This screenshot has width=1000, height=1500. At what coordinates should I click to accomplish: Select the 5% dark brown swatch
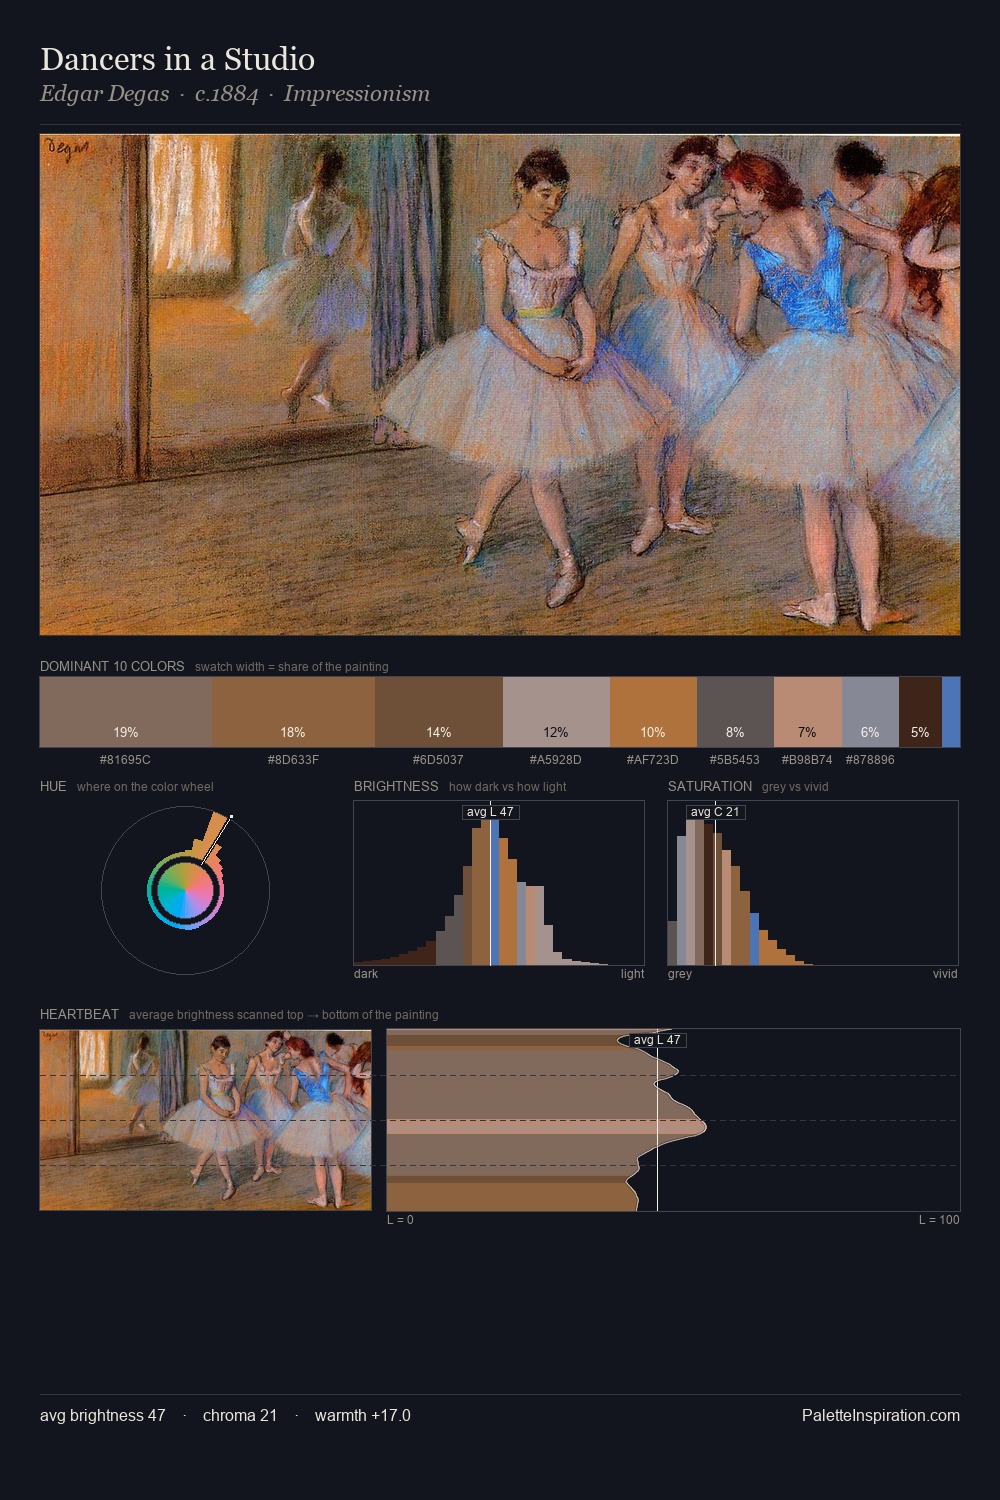click(x=920, y=712)
